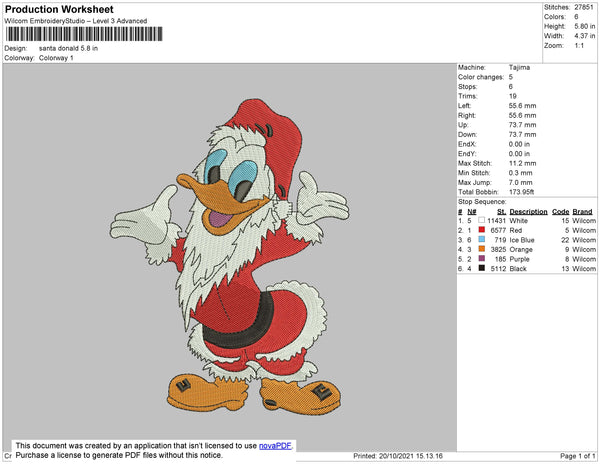Select the Red thread color swatch

(482, 230)
